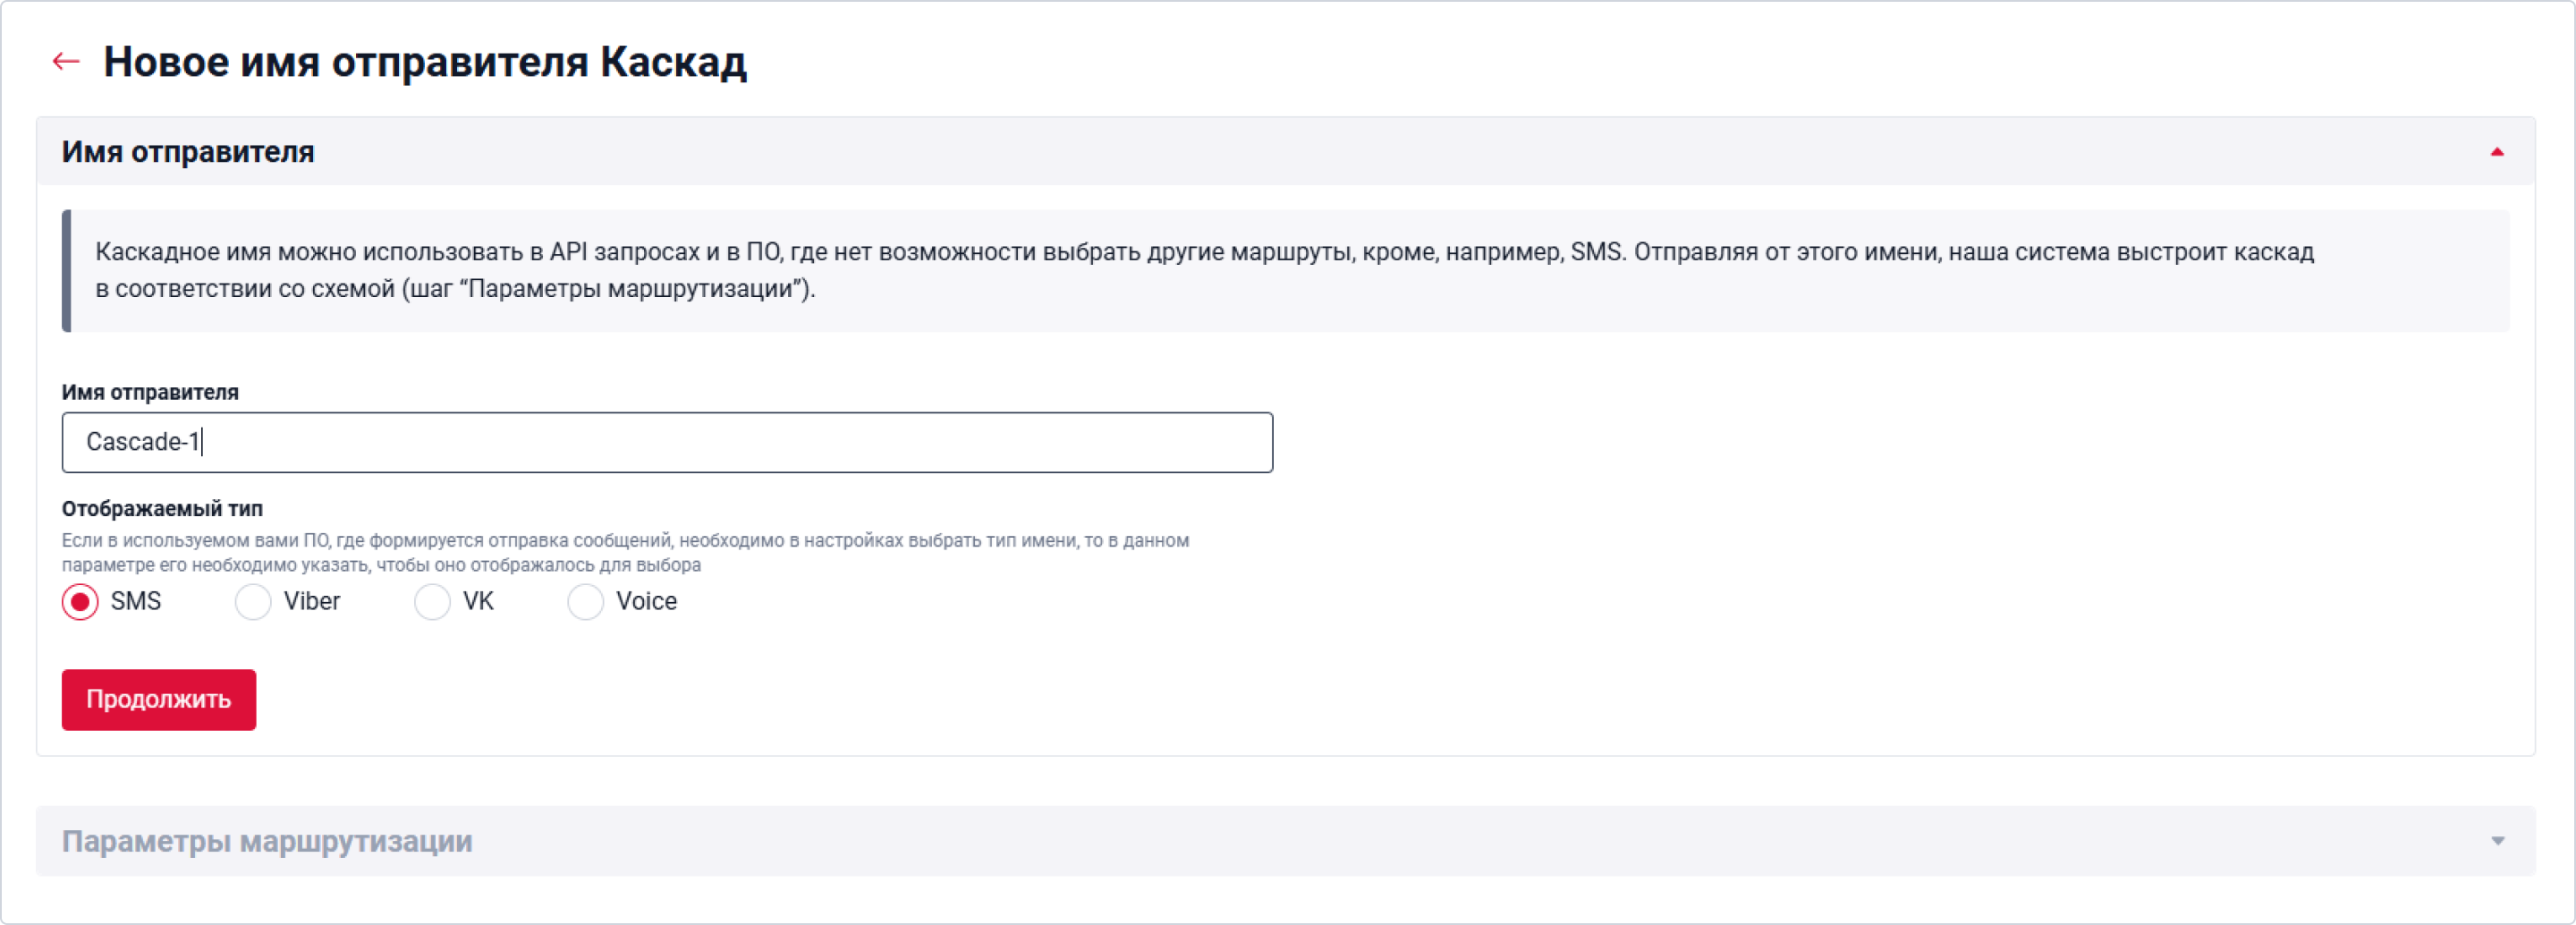This screenshot has width=2576, height=925.
Task: Click the red back arrow icon
Action: coord(66,62)
